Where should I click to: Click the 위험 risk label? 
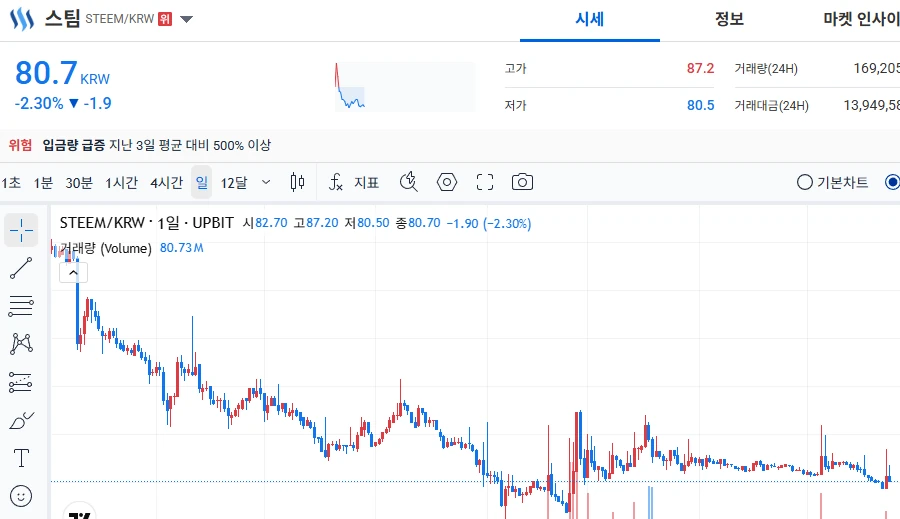point(21,145)
